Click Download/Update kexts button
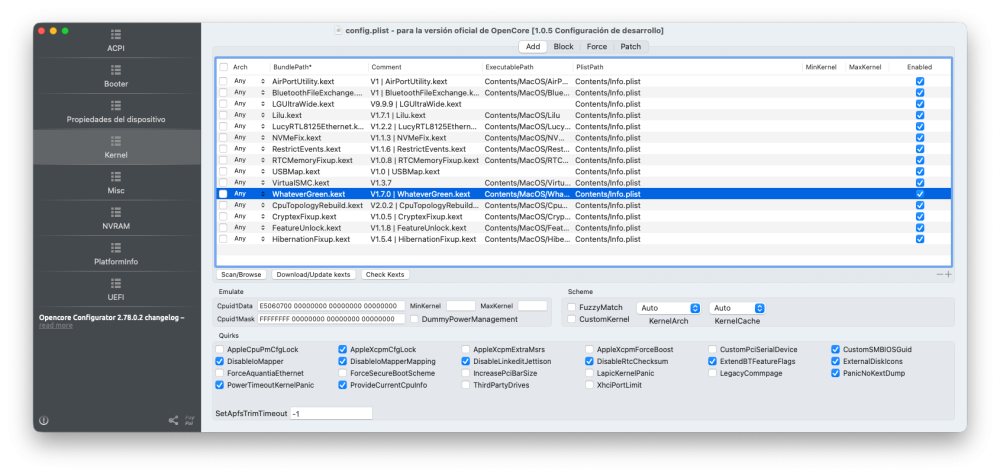The width and height of the screenshot is (1000, 476). 314,274
